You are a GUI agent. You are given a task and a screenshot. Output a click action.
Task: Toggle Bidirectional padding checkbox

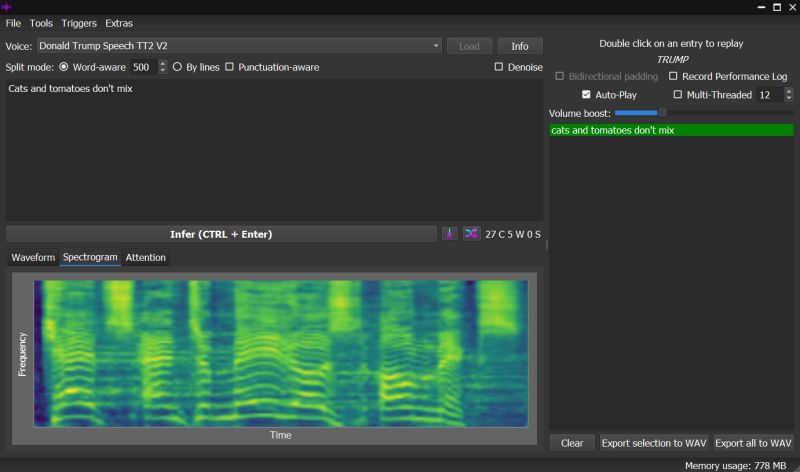pyautogui.click(x=560, y=76)
